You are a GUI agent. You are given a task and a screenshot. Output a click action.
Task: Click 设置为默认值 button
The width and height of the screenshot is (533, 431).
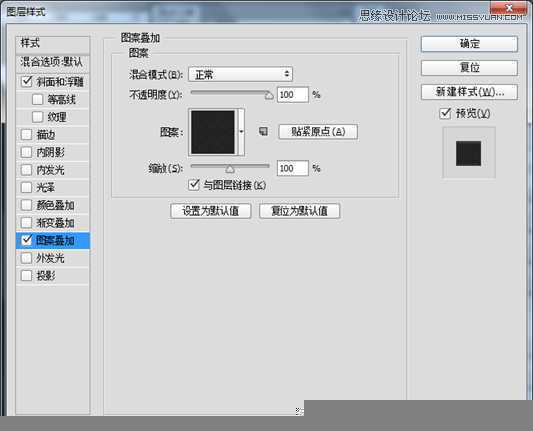[211, 211]
